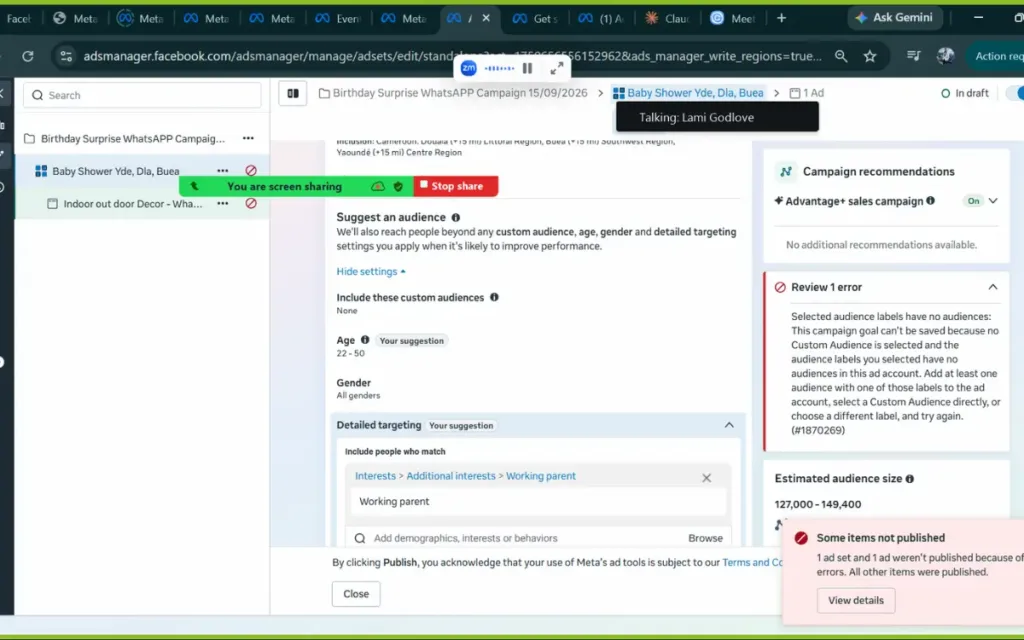Open the 1 Ad breadcrumb

[807, 93]
